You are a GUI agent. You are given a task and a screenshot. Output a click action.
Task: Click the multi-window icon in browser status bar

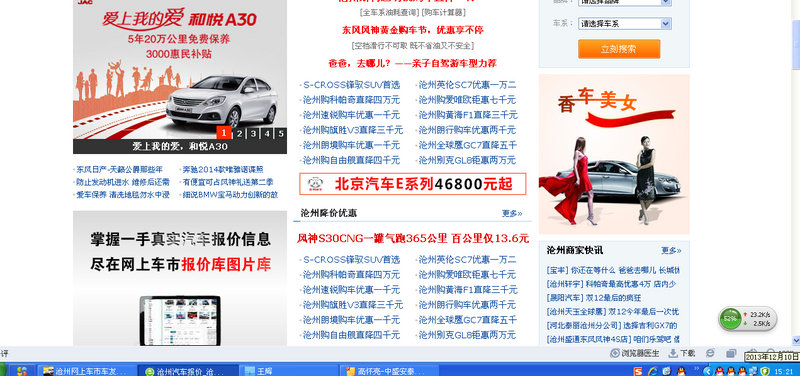(731, 353)
